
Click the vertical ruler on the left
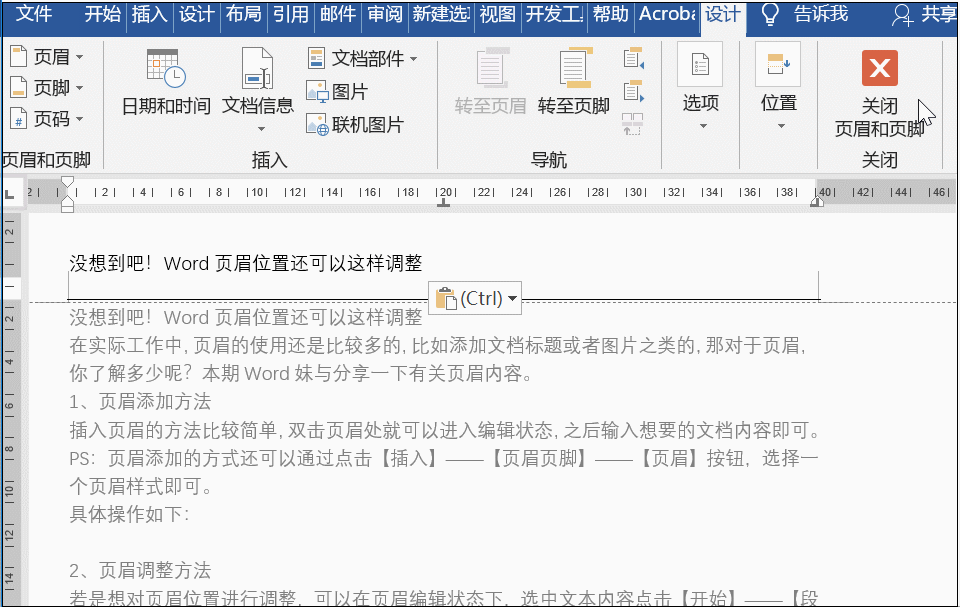[x=11, y=409]
